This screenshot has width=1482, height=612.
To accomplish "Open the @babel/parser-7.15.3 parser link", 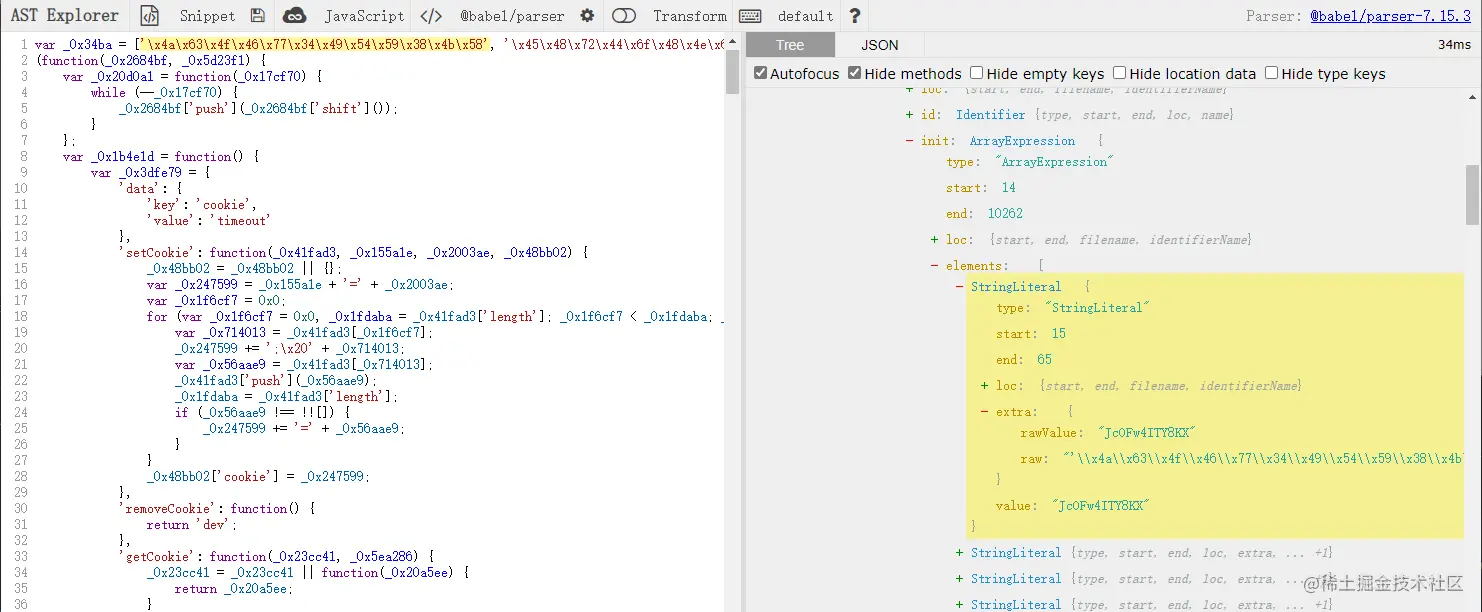I will point(1391,16).
